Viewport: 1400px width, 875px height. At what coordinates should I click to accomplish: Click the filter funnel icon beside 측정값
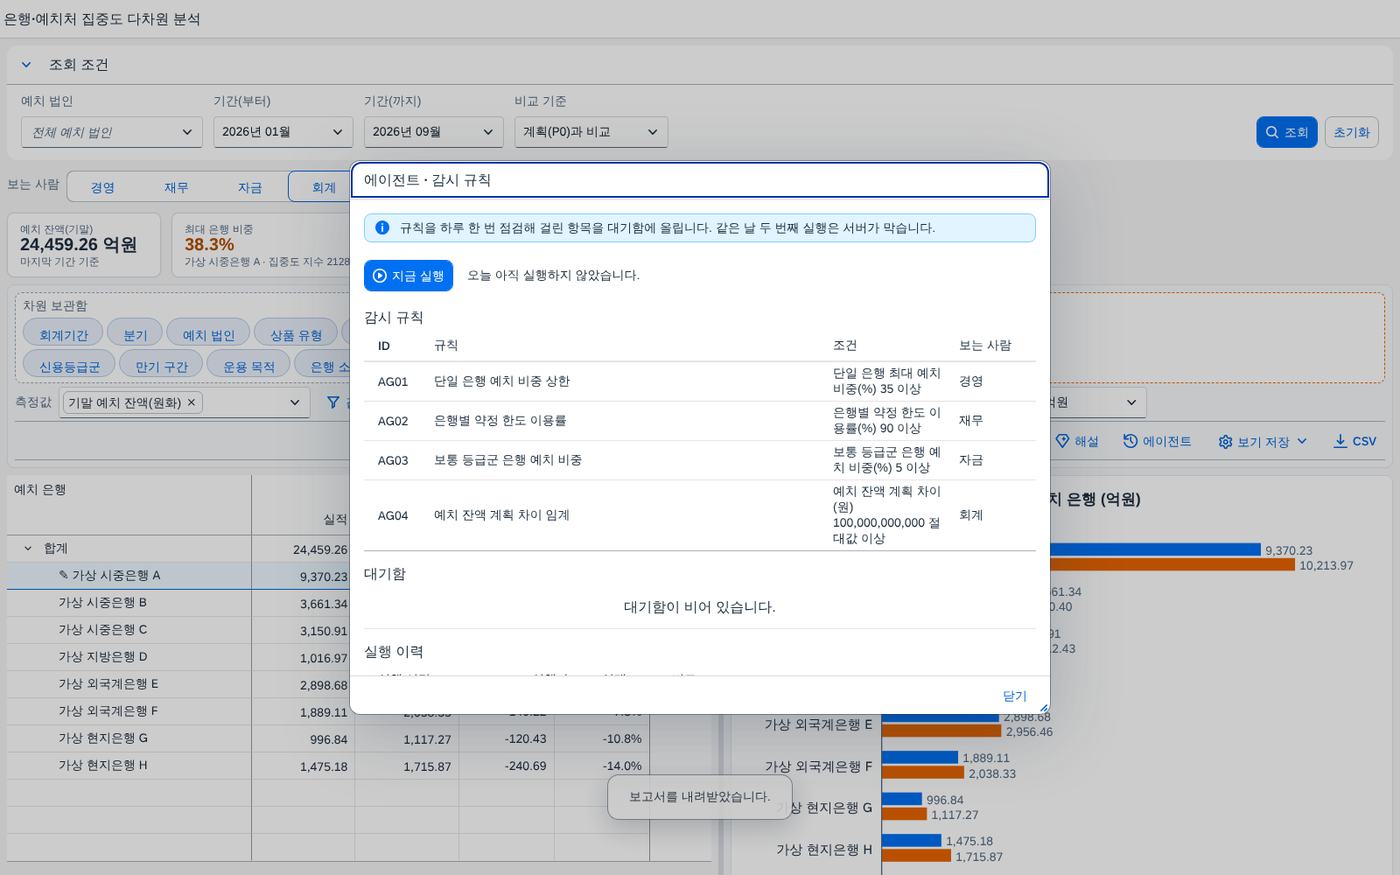tap(333, 402)
